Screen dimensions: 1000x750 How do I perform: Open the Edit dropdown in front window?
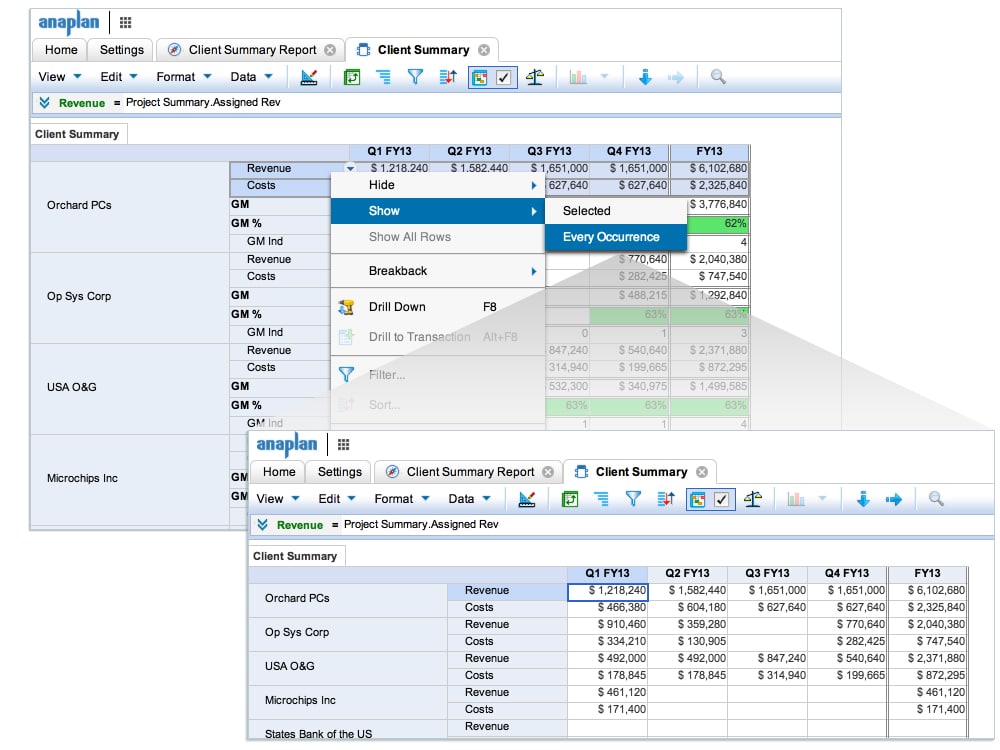click(337, 499)
